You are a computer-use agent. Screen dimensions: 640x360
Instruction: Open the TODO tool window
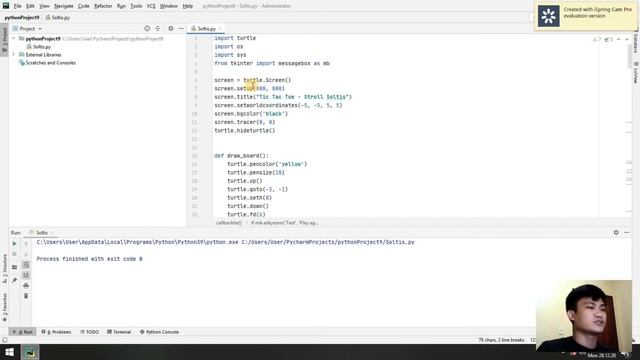[x=89, y=332]
